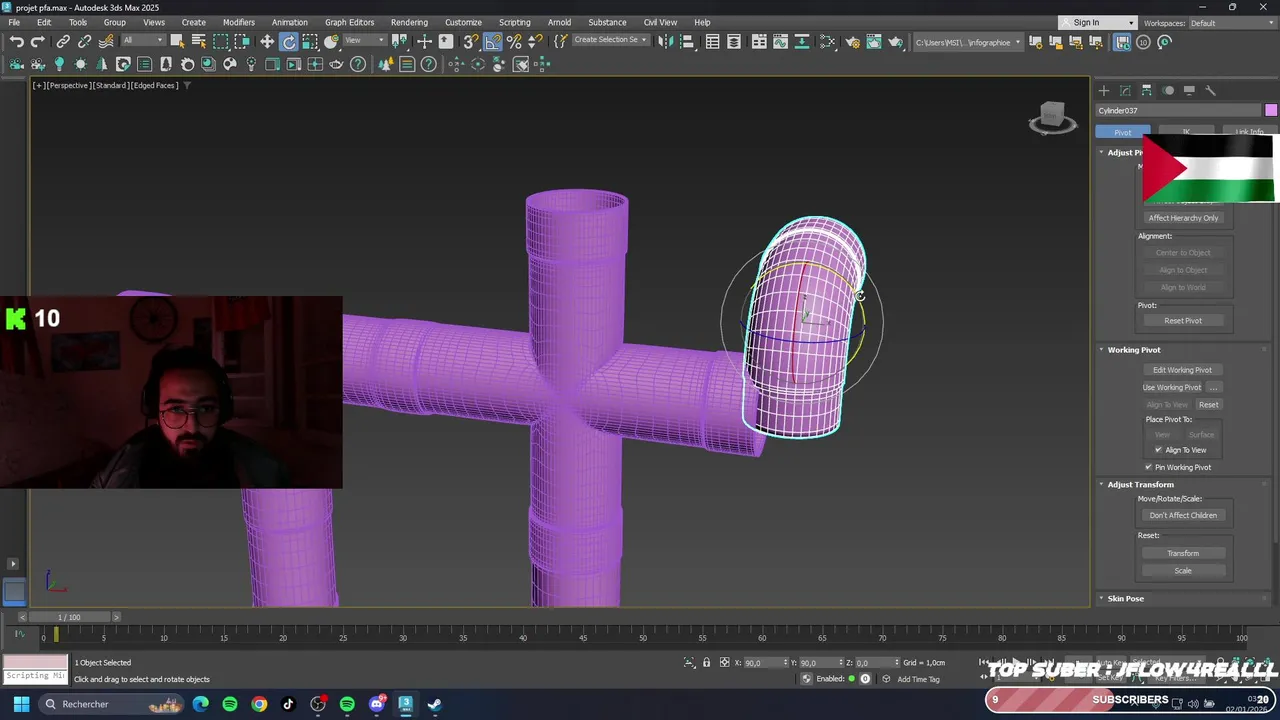Toggle the Pin Working Pivot checkbox
The width and height of the screenshot is (1280, 720).
coord(1148,467)
